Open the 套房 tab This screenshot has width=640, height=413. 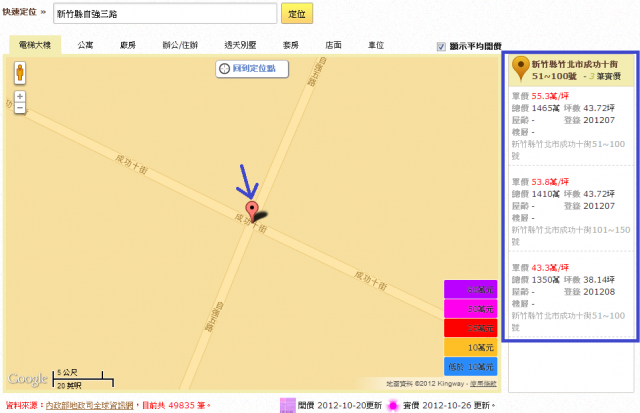pos(291,45)
